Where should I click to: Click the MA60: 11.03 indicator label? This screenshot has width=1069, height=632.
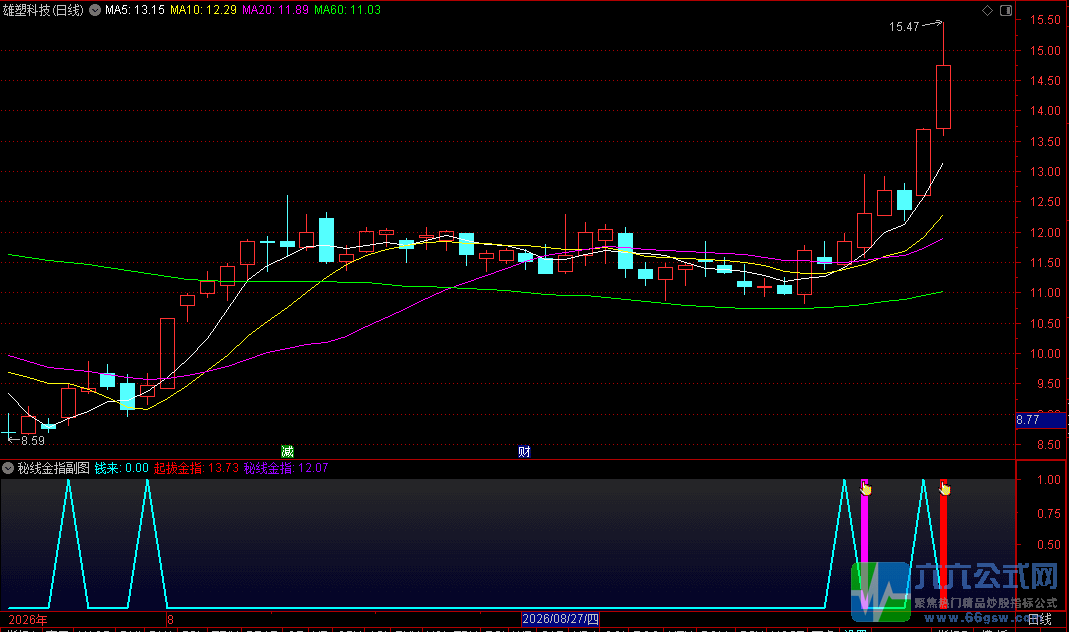(x=347, y=10)
